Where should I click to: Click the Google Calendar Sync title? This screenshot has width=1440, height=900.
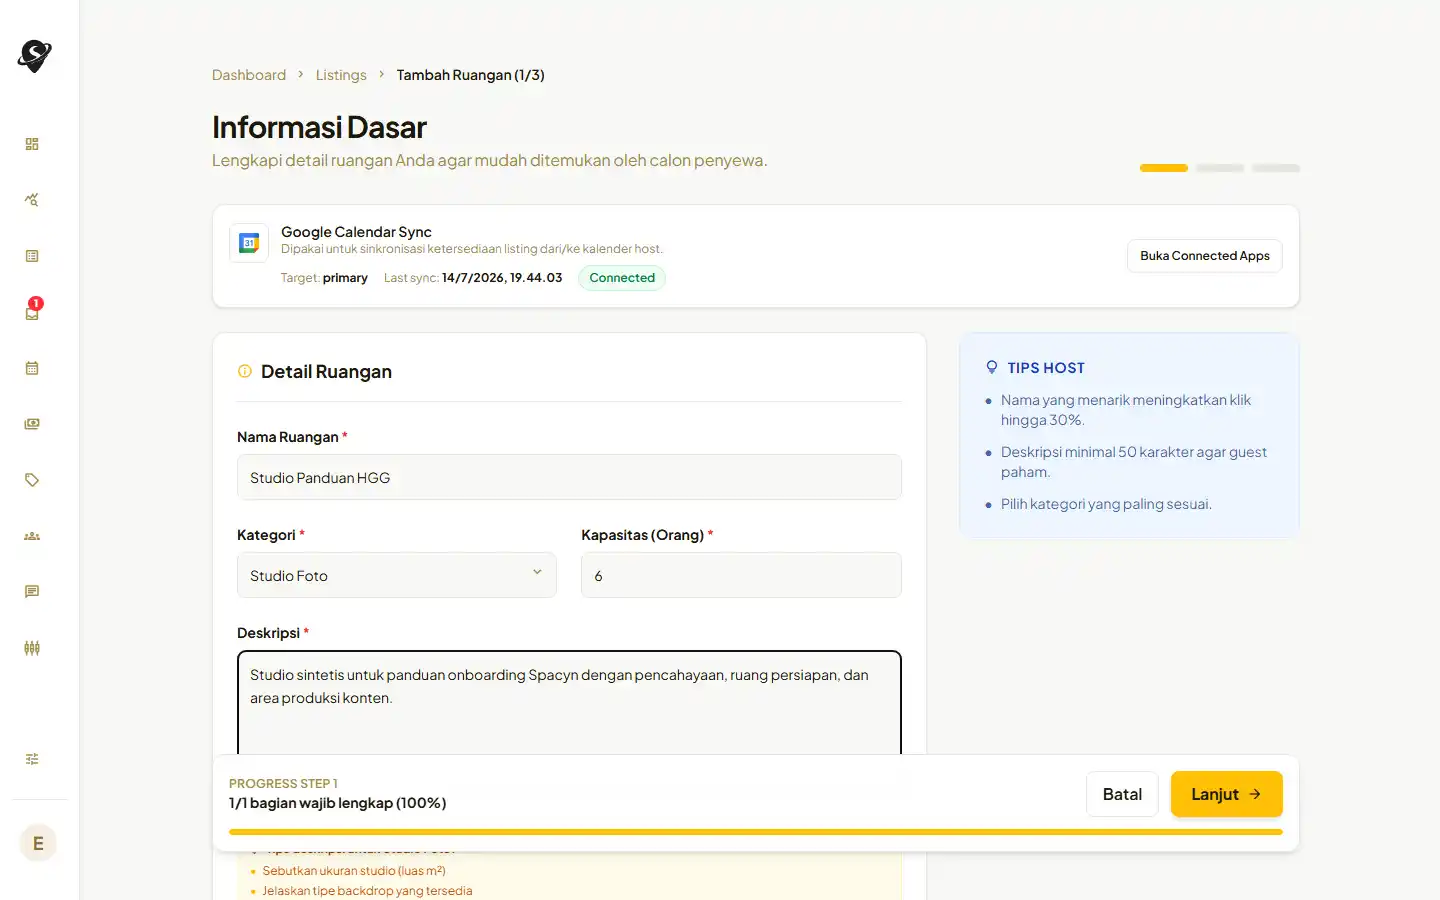tap(356, 232)
